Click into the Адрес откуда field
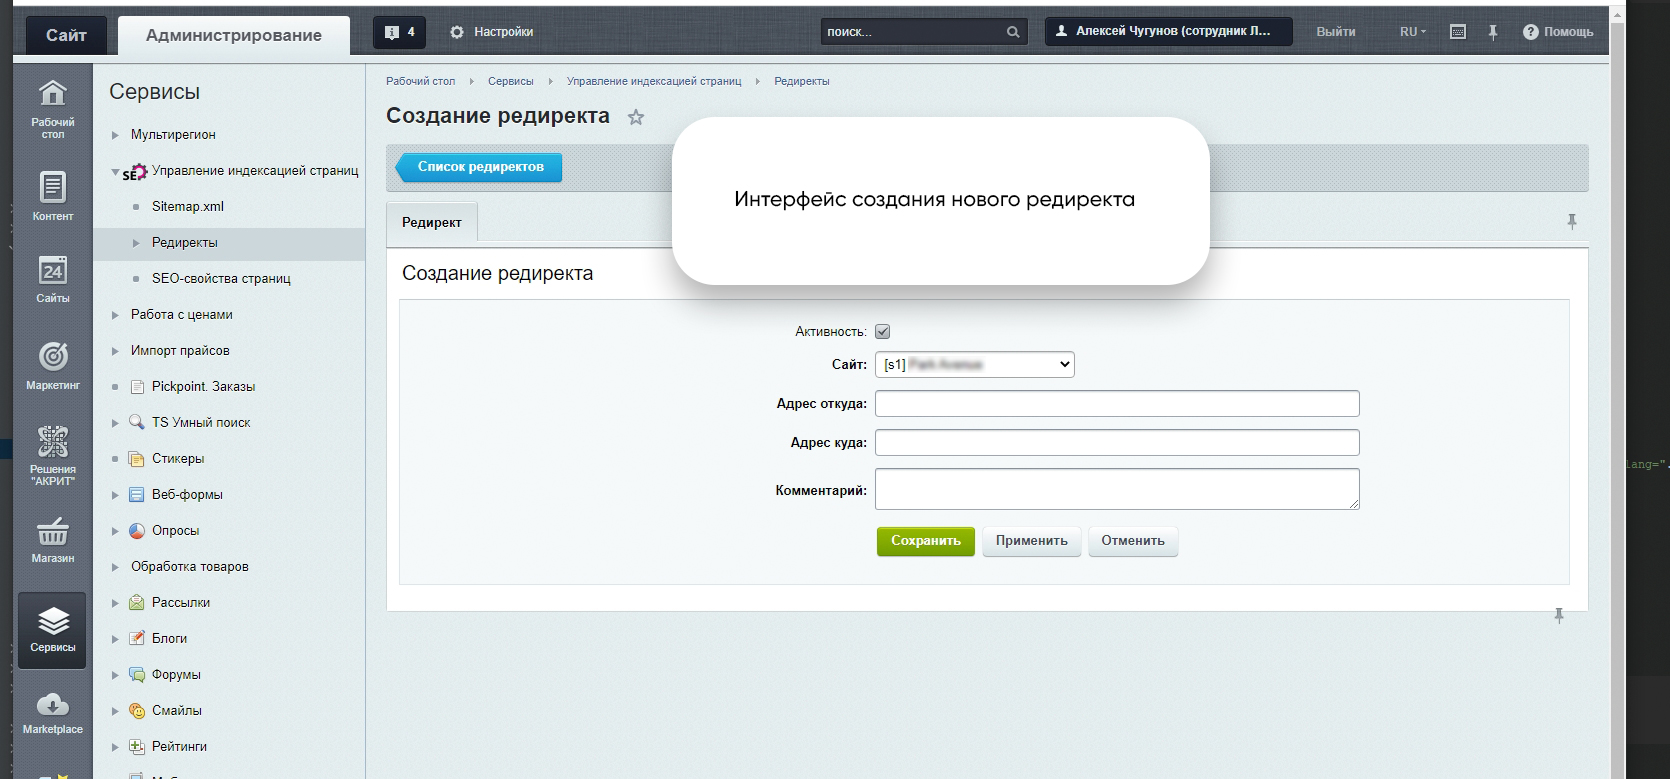The height and width of the screenshot is (779, 1670). [1116, 404]
